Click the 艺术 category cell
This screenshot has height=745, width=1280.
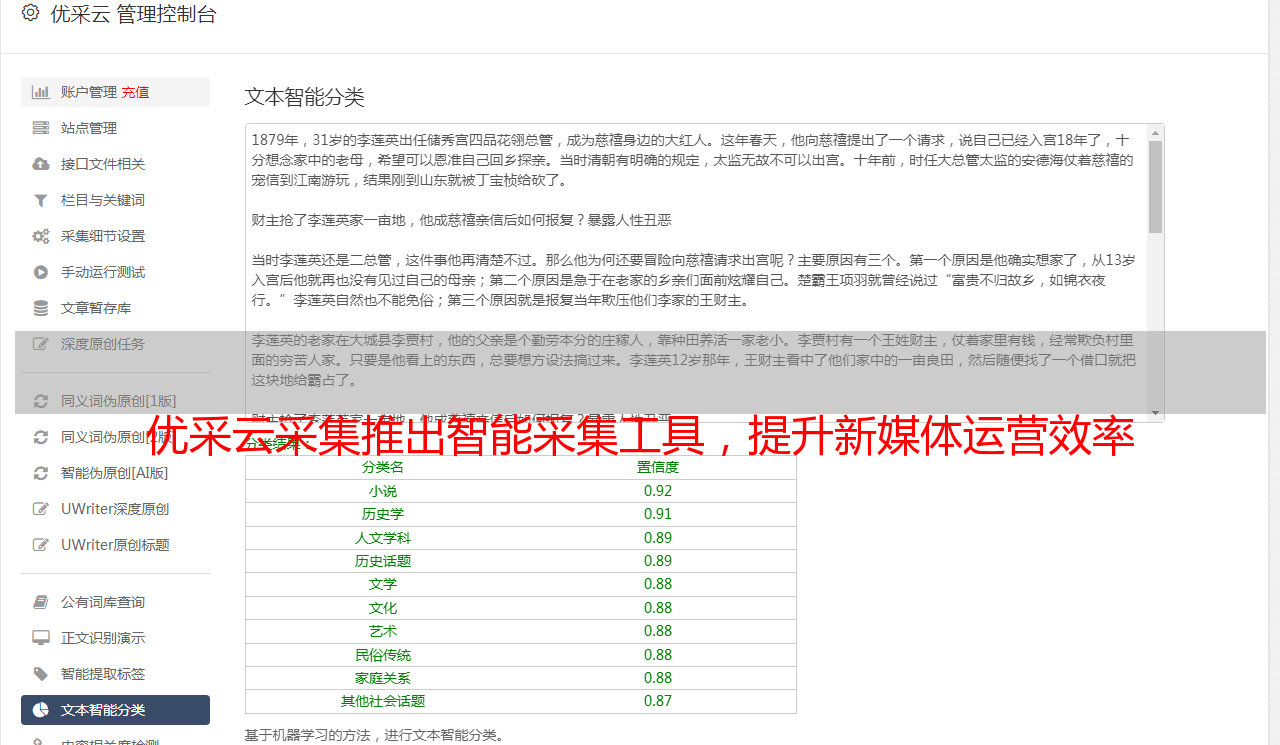[x=383, y=631]
